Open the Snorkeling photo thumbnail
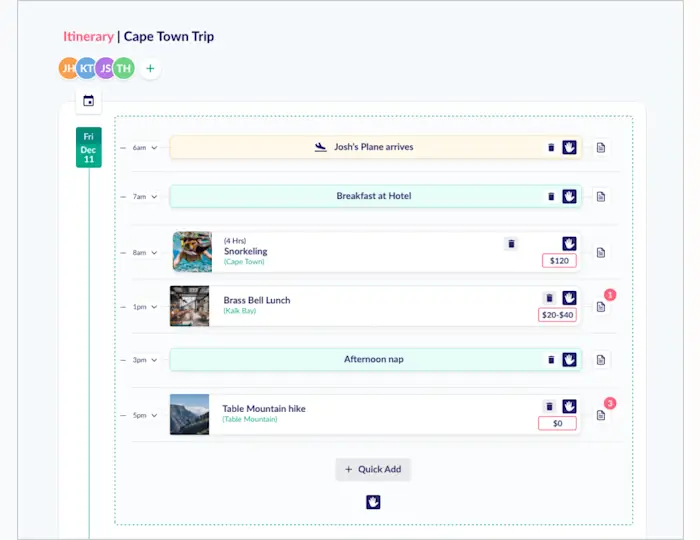Viewport: 700px width, 540px height. coord(192,252)
